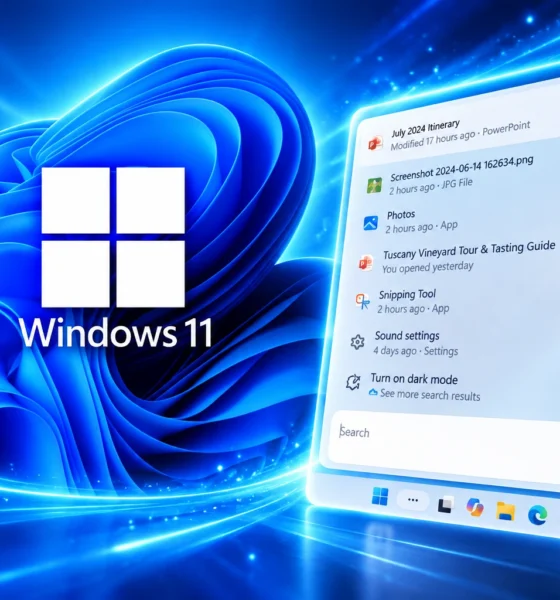Click '2 hours ago · JPG File' subtitle
The width and height of the screenshot is (560, 600).
tap(431, 186)
